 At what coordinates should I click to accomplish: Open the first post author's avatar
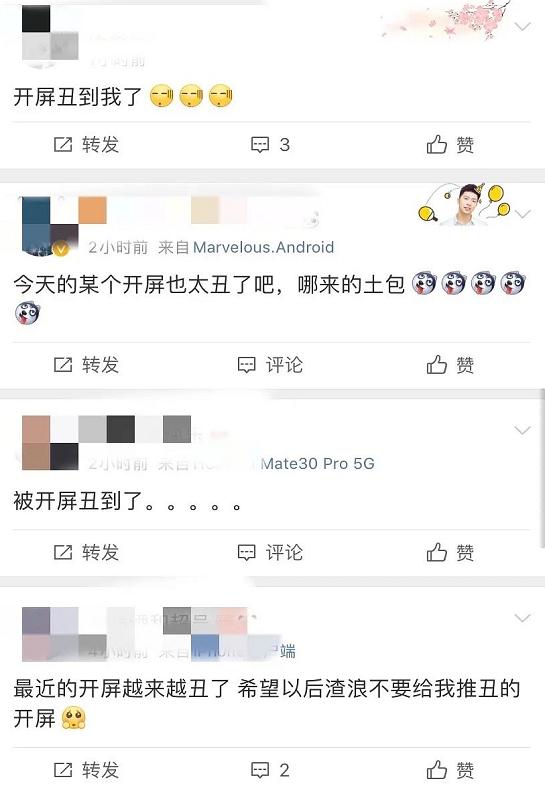pyautogui.click(x=50, y=34)
